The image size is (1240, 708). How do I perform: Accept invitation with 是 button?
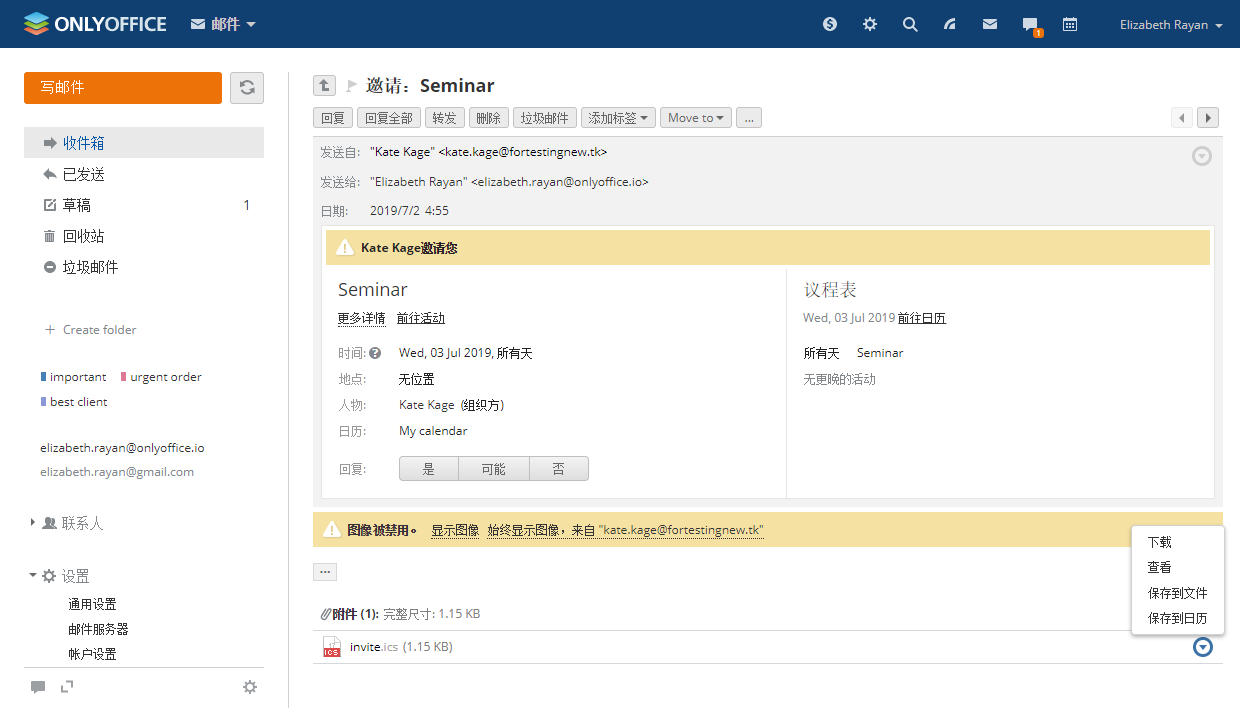[x=428, y=469]
